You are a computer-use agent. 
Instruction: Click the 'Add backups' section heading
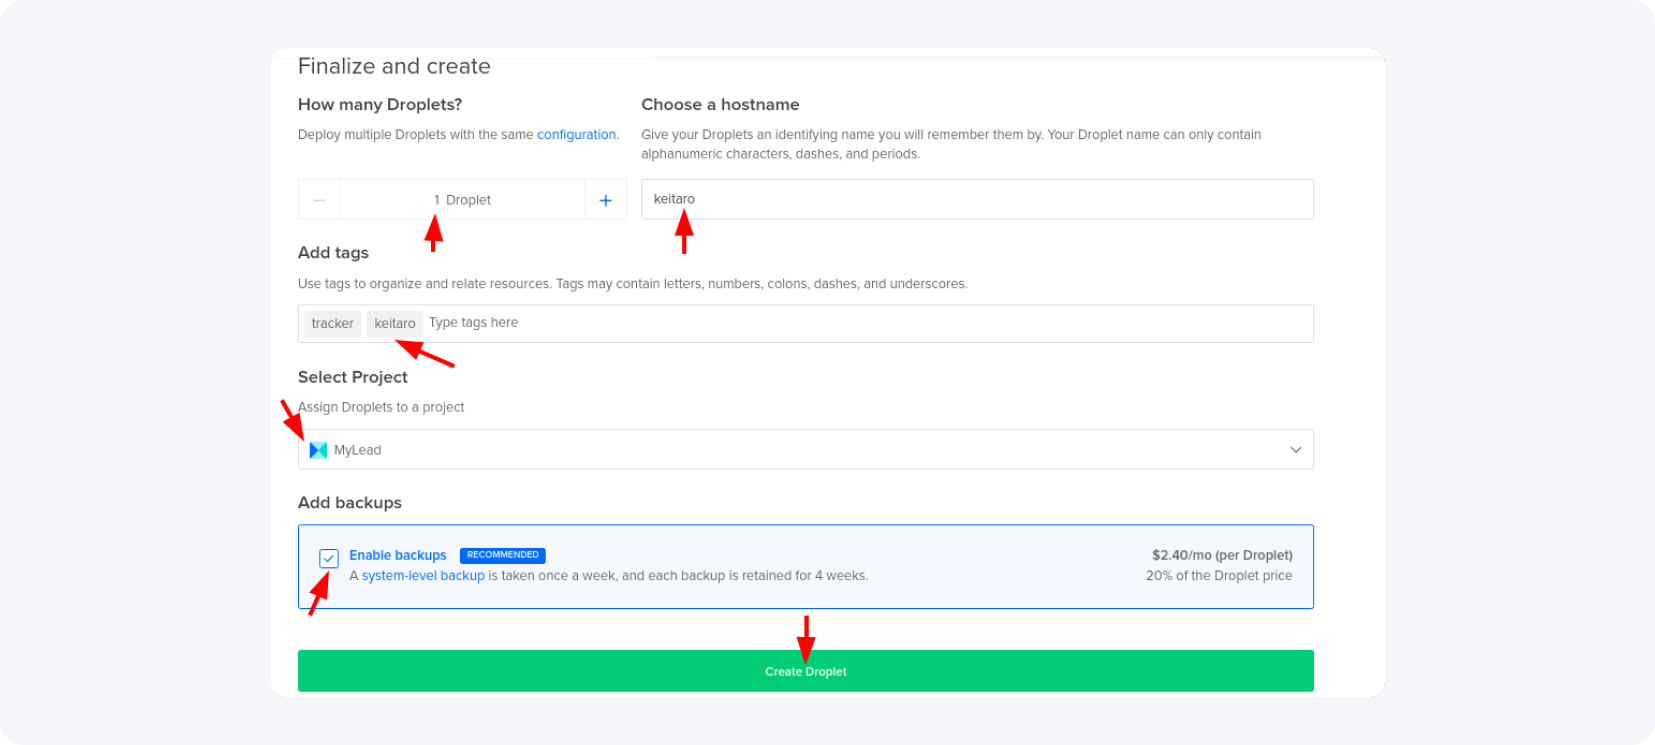point(349,502)
